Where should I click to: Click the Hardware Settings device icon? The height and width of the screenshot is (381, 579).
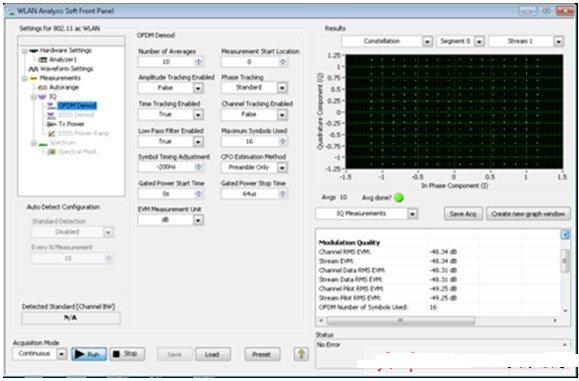[x=34, y=50]
